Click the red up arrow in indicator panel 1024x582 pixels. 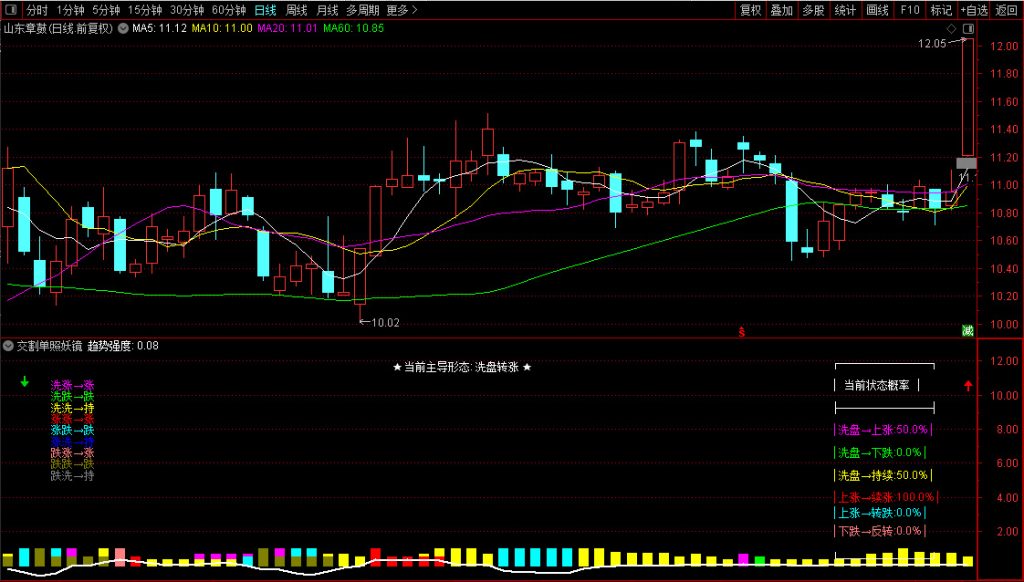[967, 385]
